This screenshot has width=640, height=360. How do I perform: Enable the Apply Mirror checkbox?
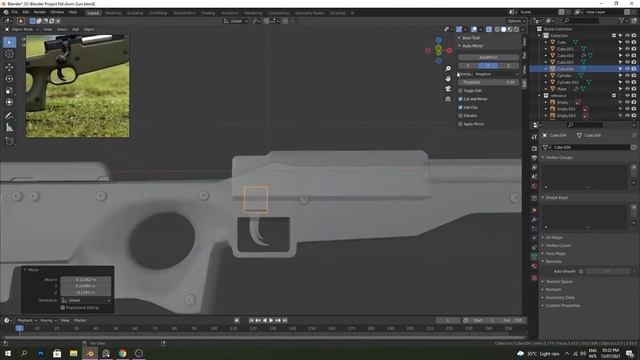(460, 124)
